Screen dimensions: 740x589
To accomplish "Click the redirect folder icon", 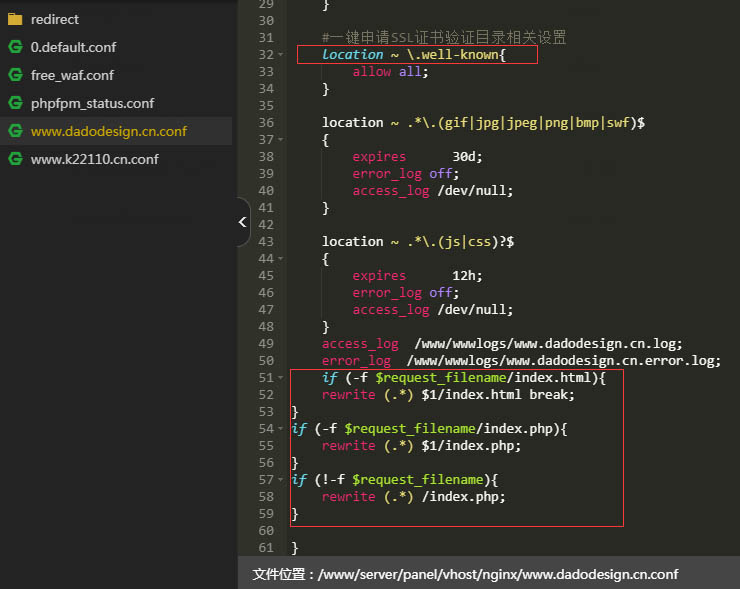I will 15,19.
